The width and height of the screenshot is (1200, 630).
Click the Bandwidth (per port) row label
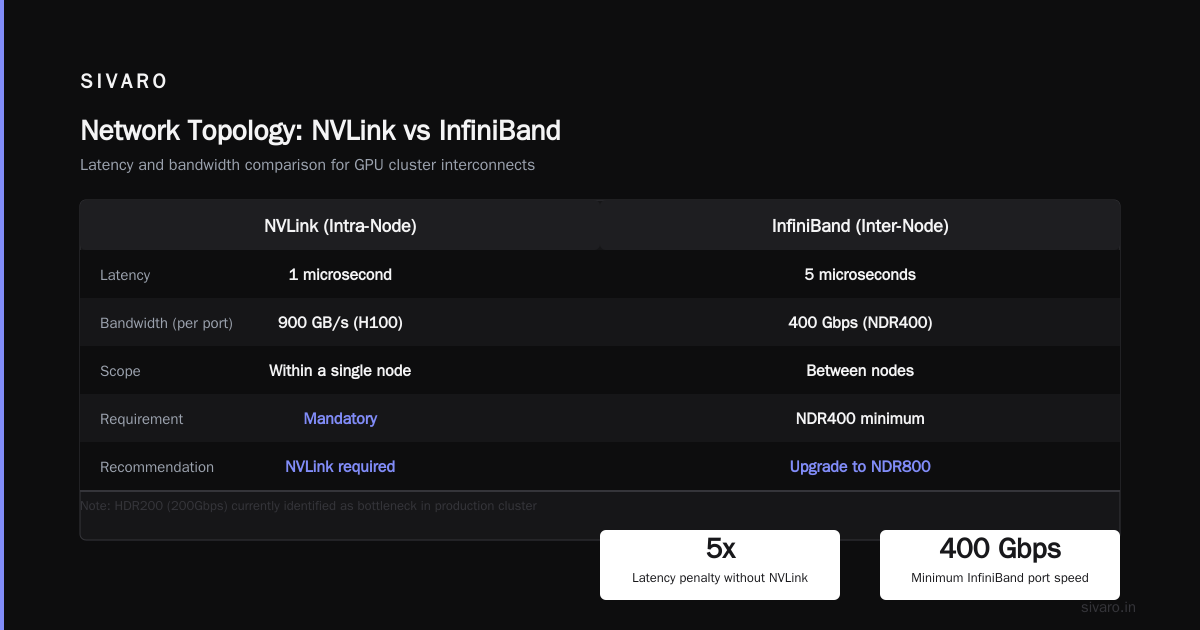tap(166, 323)
